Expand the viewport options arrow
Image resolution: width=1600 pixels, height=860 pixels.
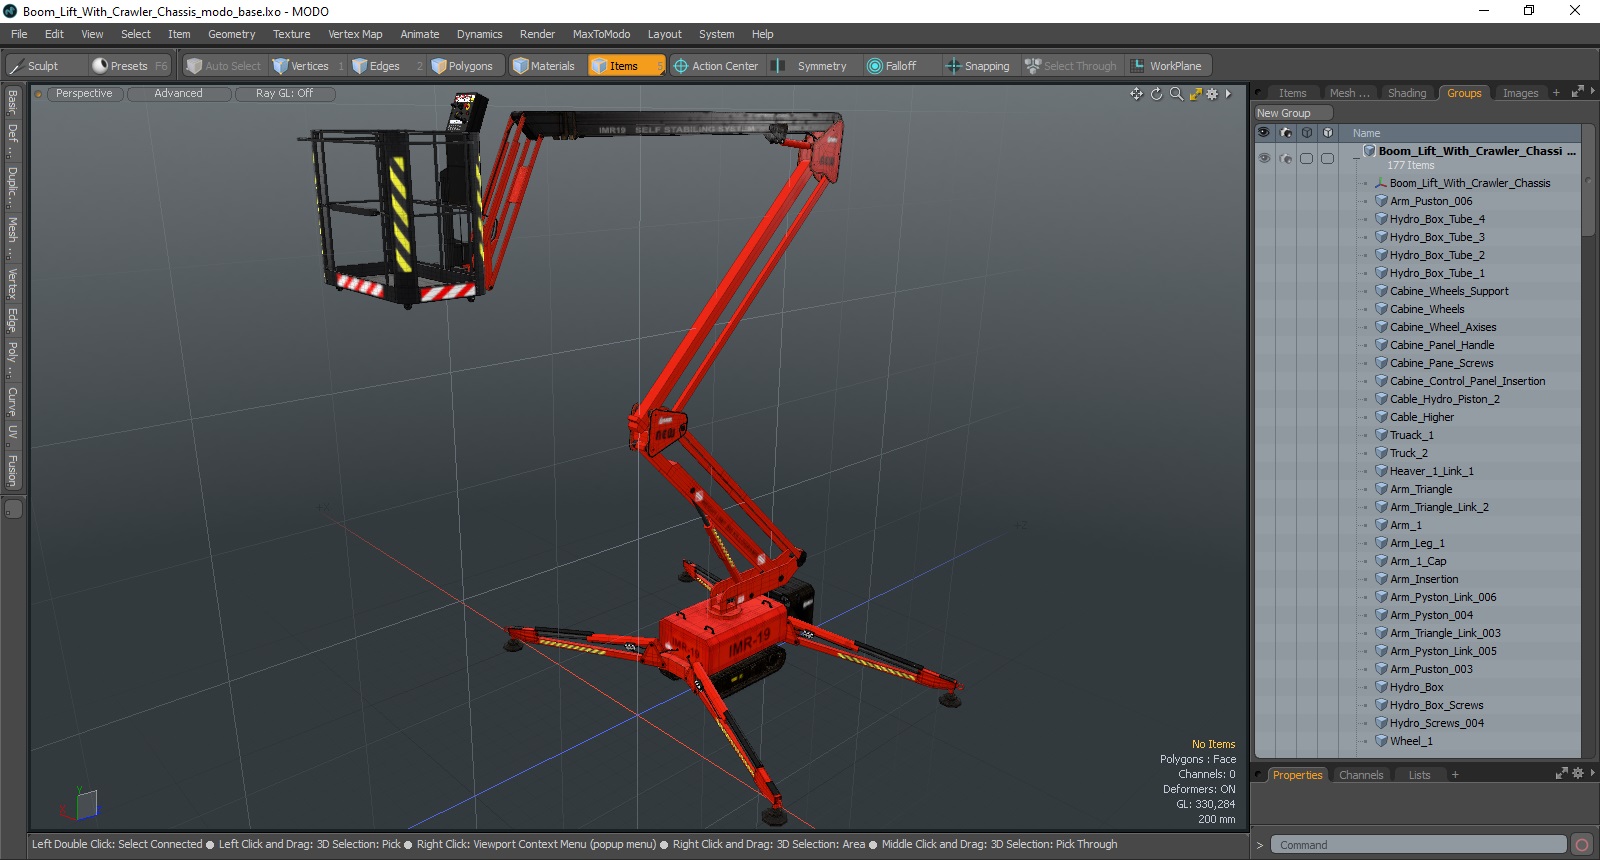coord(1228,94)
